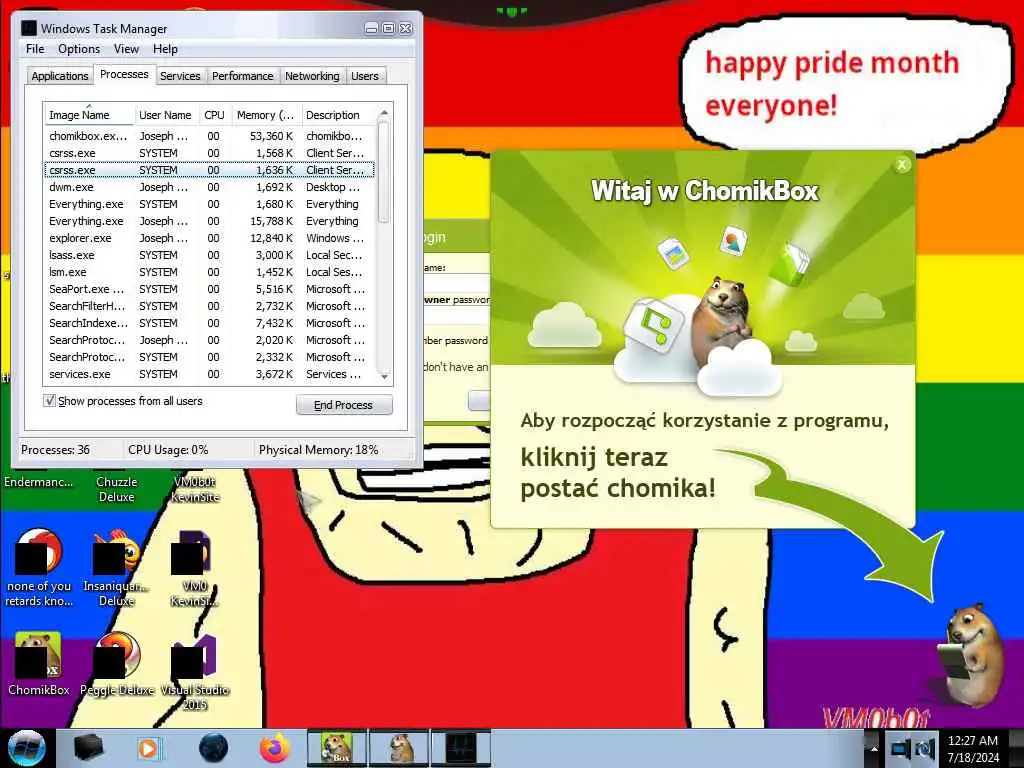
Task: Open Visual Studio 2015 desktop shortcut
Action: [195, 671]
